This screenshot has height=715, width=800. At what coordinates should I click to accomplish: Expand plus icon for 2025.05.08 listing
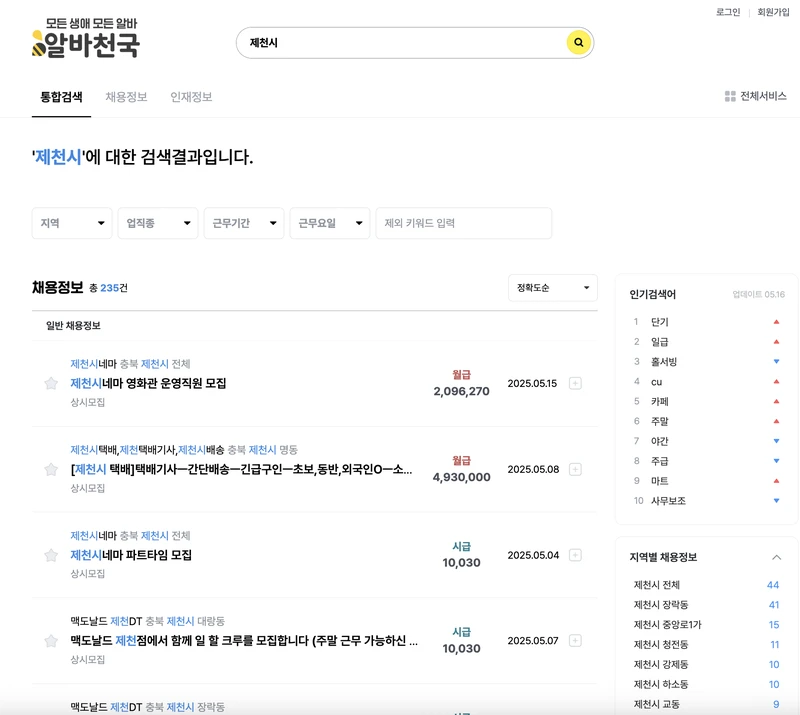(575, 469)
